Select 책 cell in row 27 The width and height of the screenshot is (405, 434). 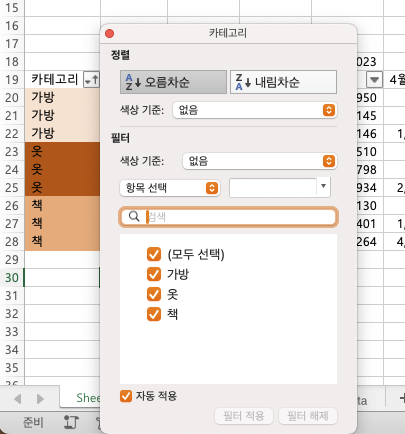pyautogui.click(x=62, y=224)
